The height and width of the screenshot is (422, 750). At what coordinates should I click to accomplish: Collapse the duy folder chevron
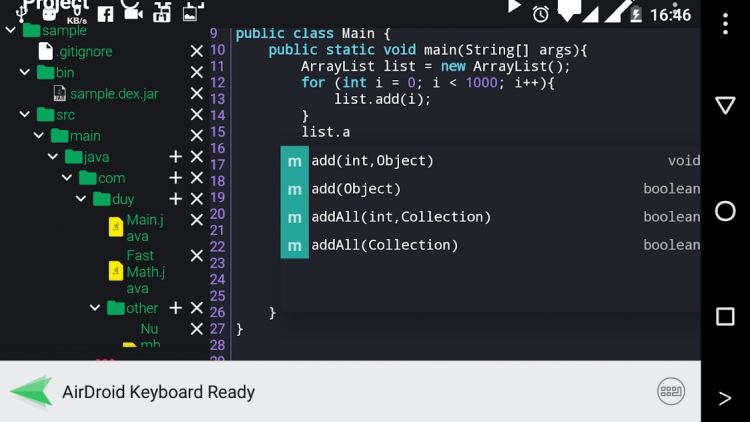[81, 199]
